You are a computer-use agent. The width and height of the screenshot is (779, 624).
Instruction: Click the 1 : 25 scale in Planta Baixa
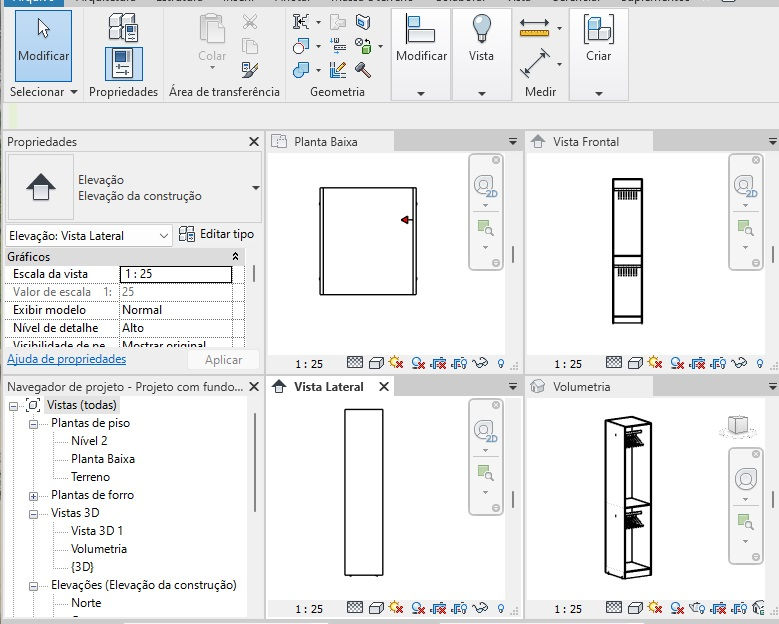(x=309, y=364)
